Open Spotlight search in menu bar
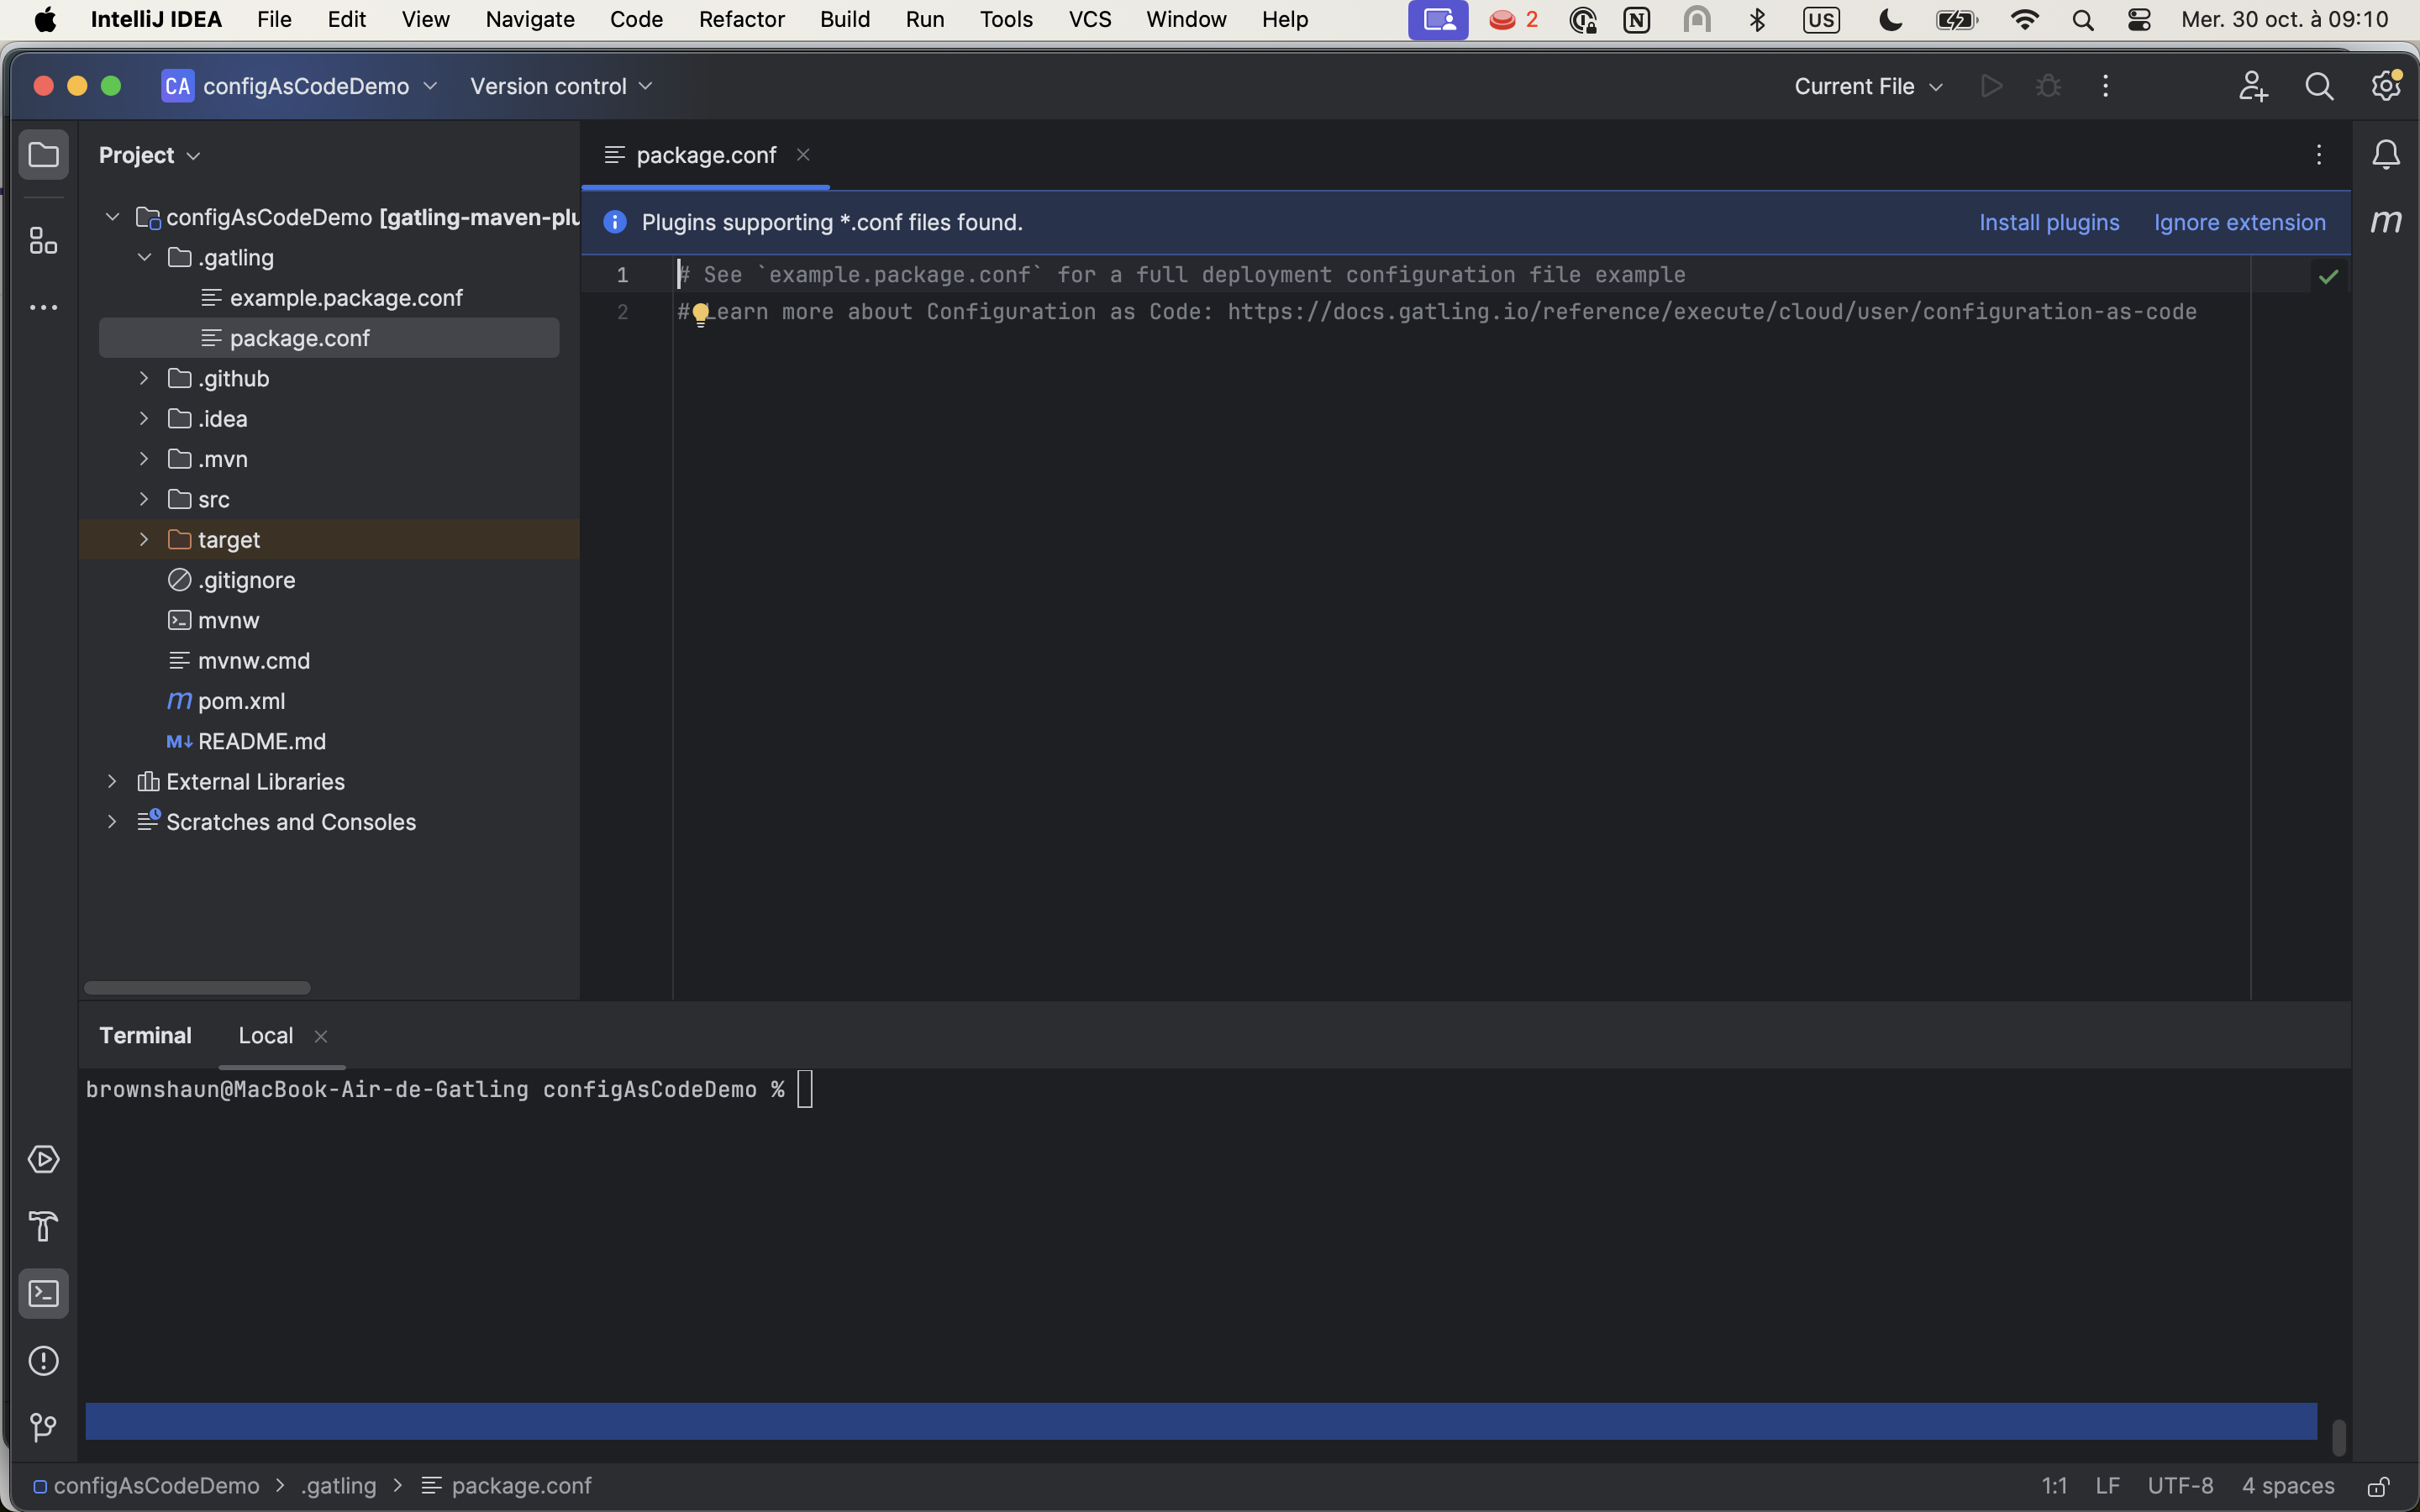 (2083, 20)
